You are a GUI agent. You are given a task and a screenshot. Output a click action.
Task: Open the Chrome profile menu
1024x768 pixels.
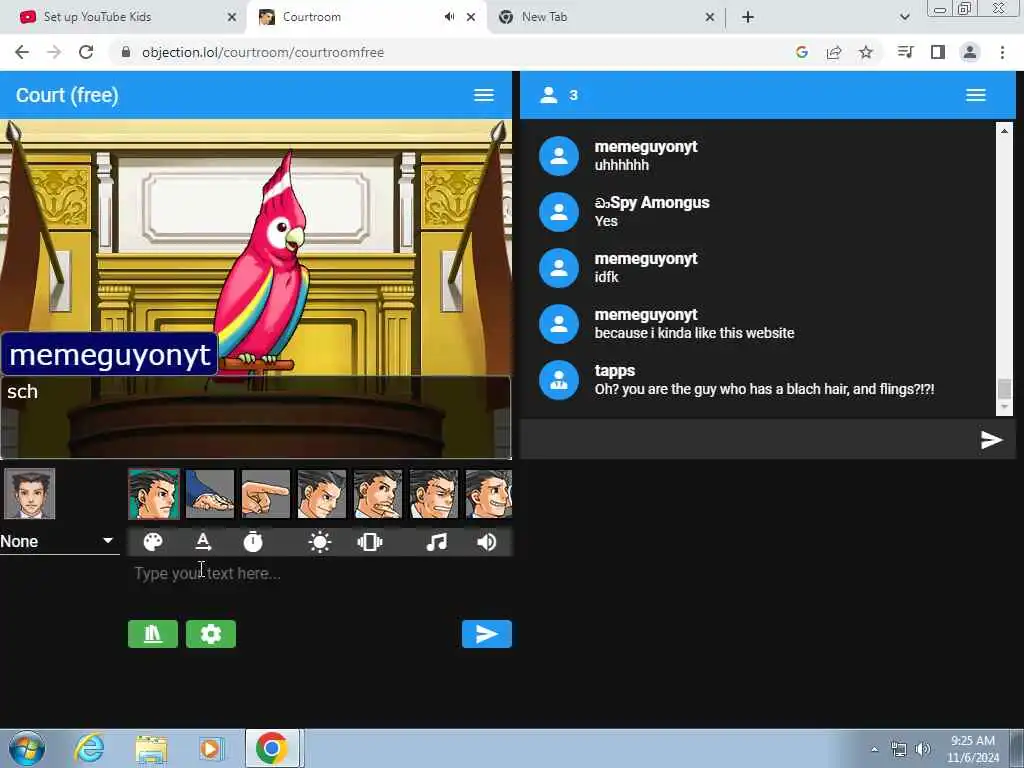coord(970,52)
